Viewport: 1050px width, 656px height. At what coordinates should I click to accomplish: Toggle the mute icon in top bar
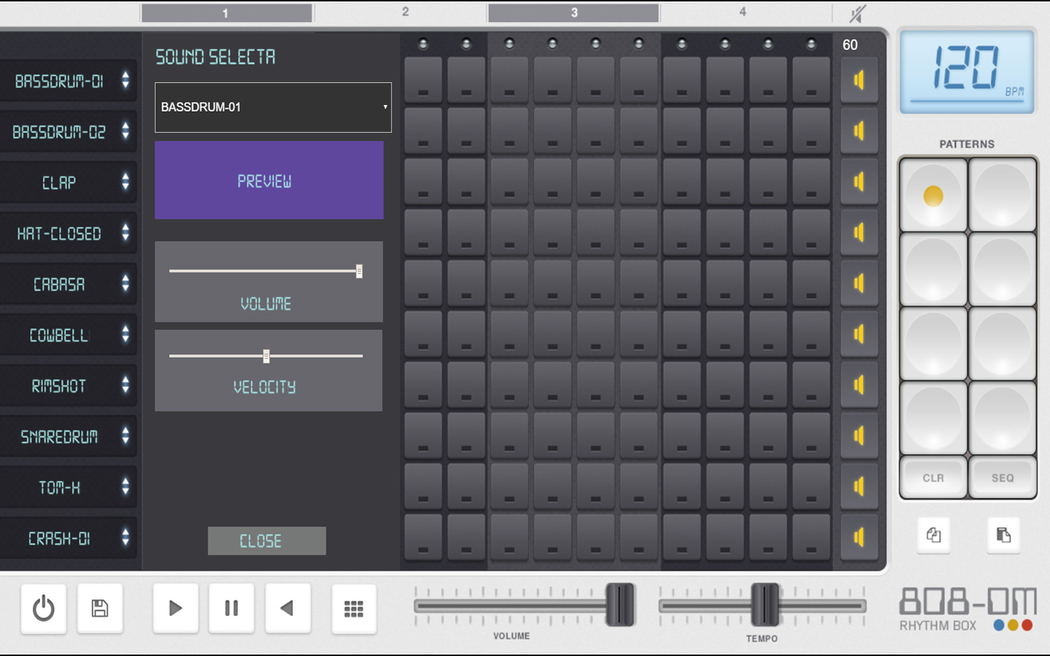pos(857,13)
